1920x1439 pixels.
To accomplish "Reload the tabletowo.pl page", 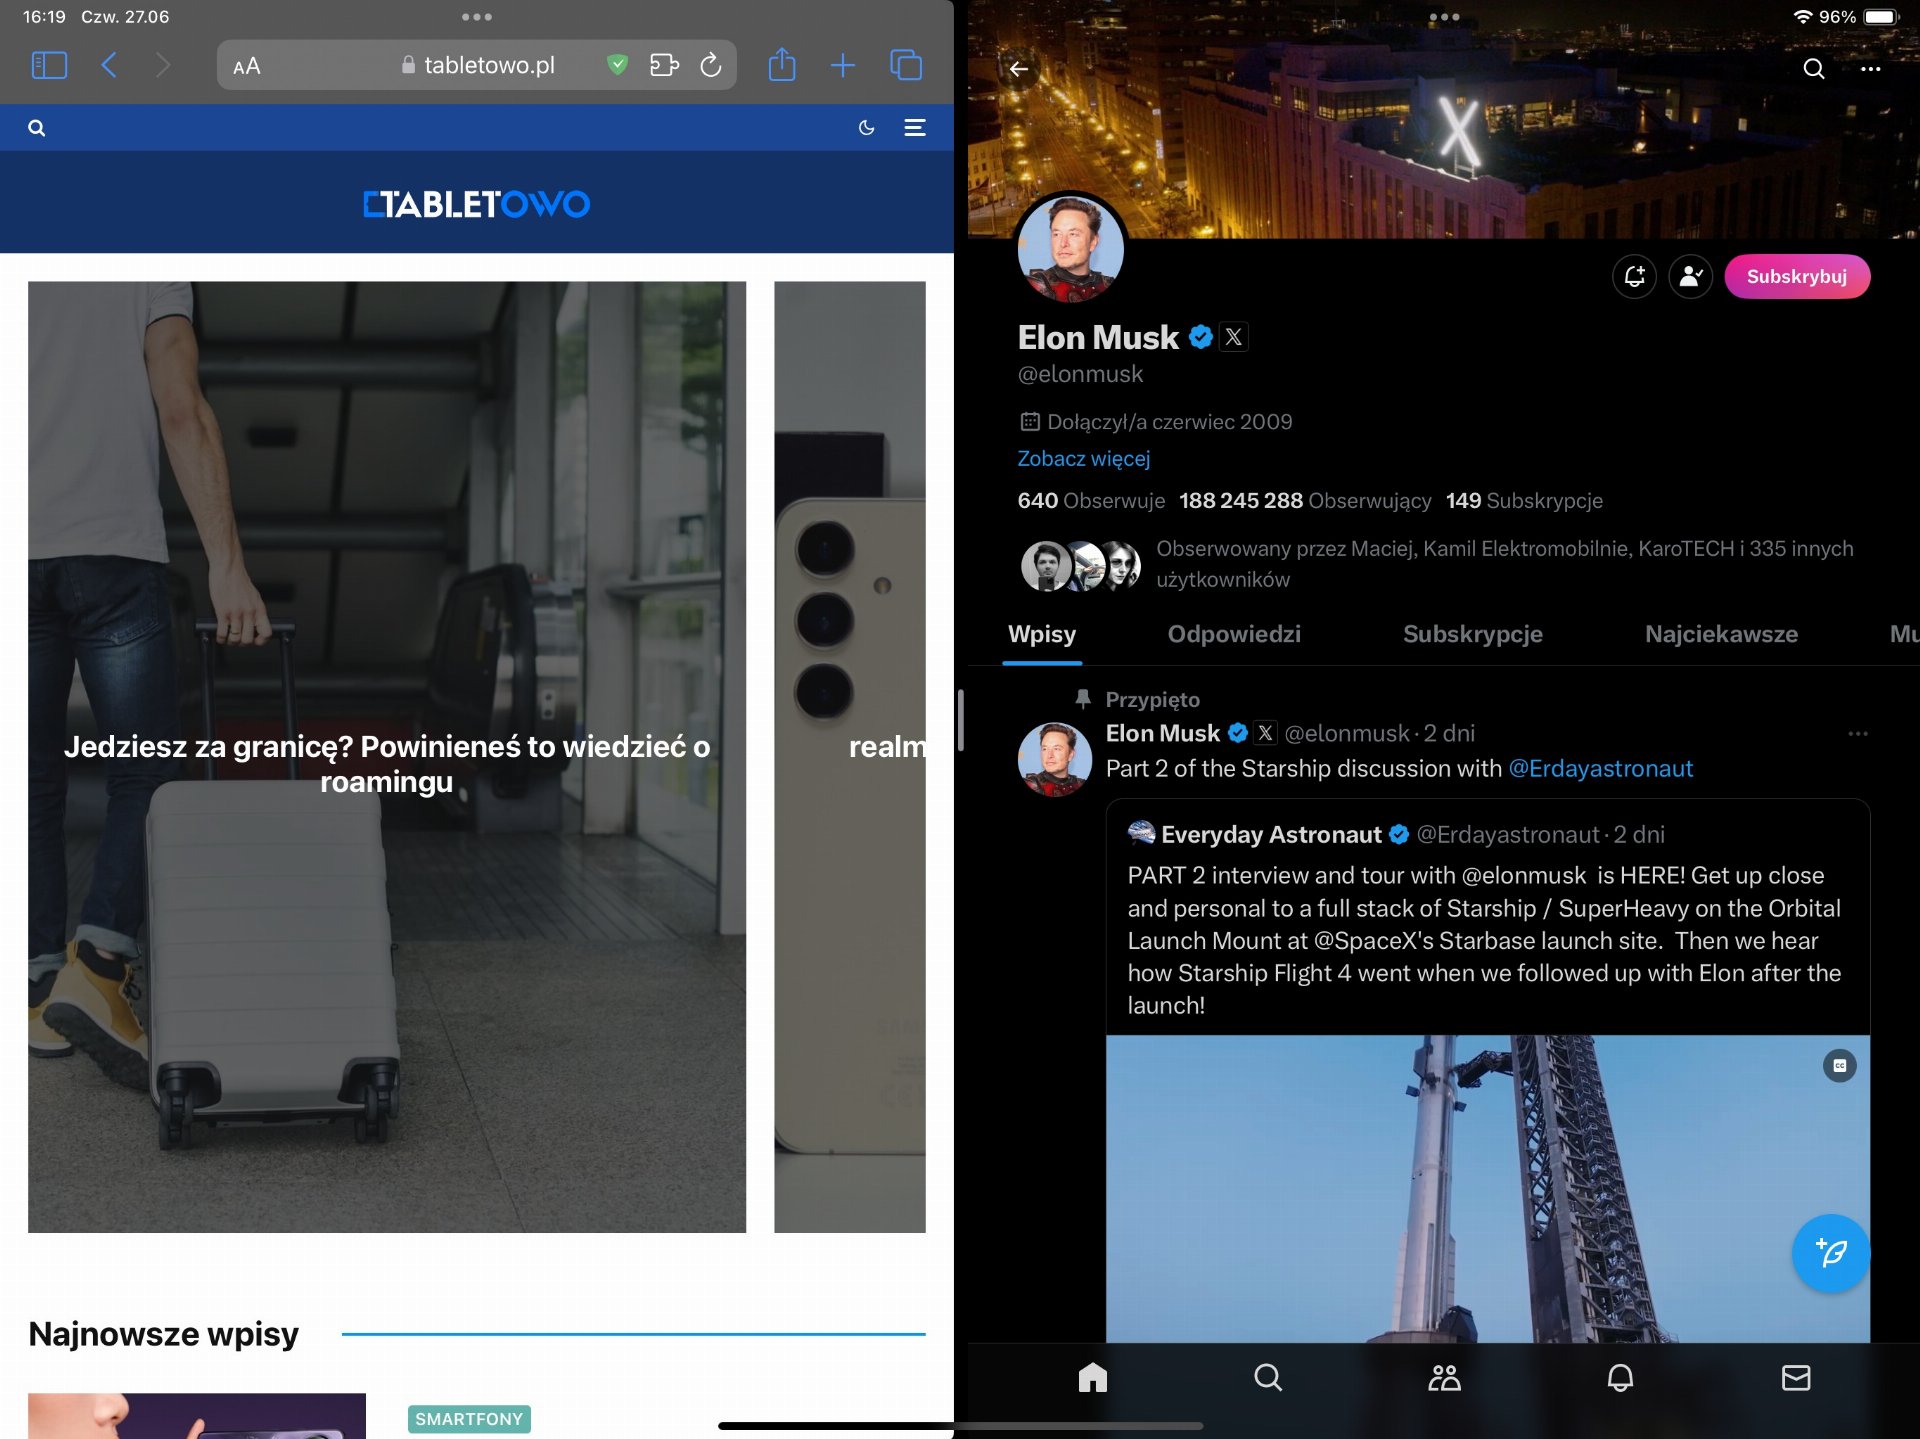I will point(711,65).
